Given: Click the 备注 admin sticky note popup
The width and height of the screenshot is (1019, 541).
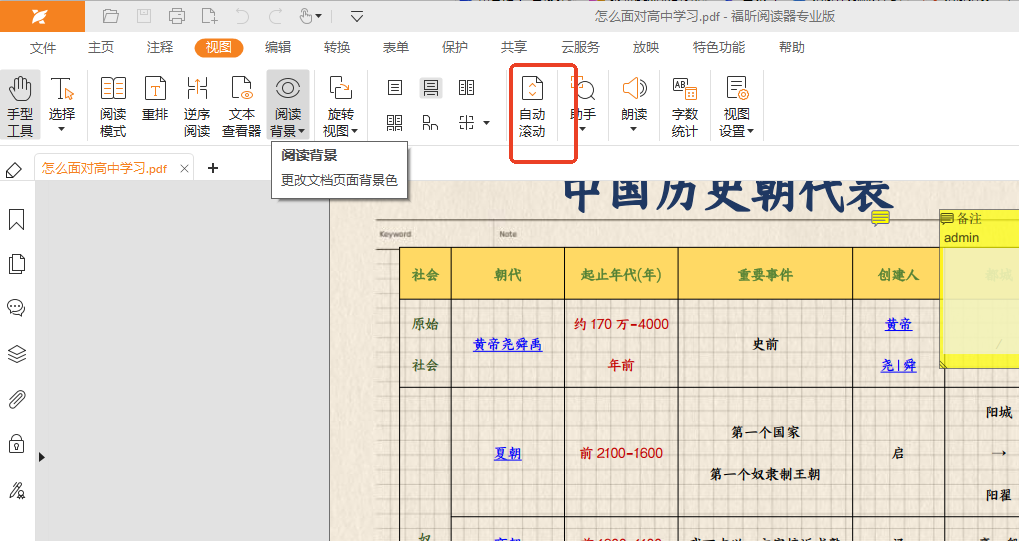Looking at the screenshot, I should (979, 289).
